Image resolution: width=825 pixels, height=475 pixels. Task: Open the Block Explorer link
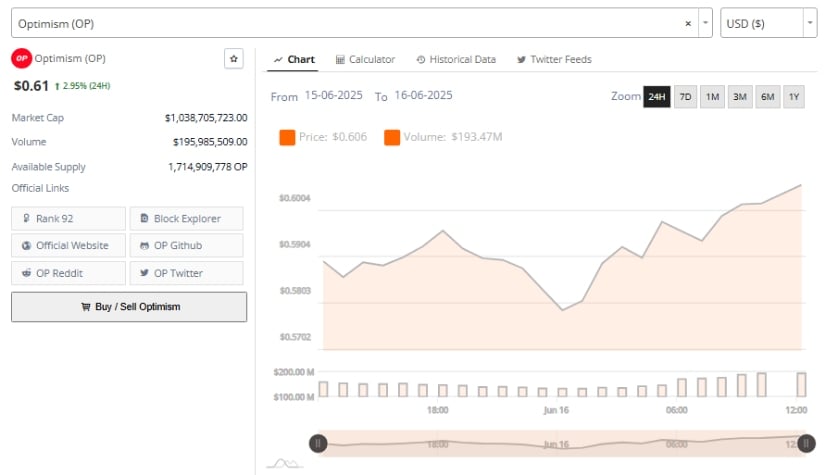pos(186,218)
